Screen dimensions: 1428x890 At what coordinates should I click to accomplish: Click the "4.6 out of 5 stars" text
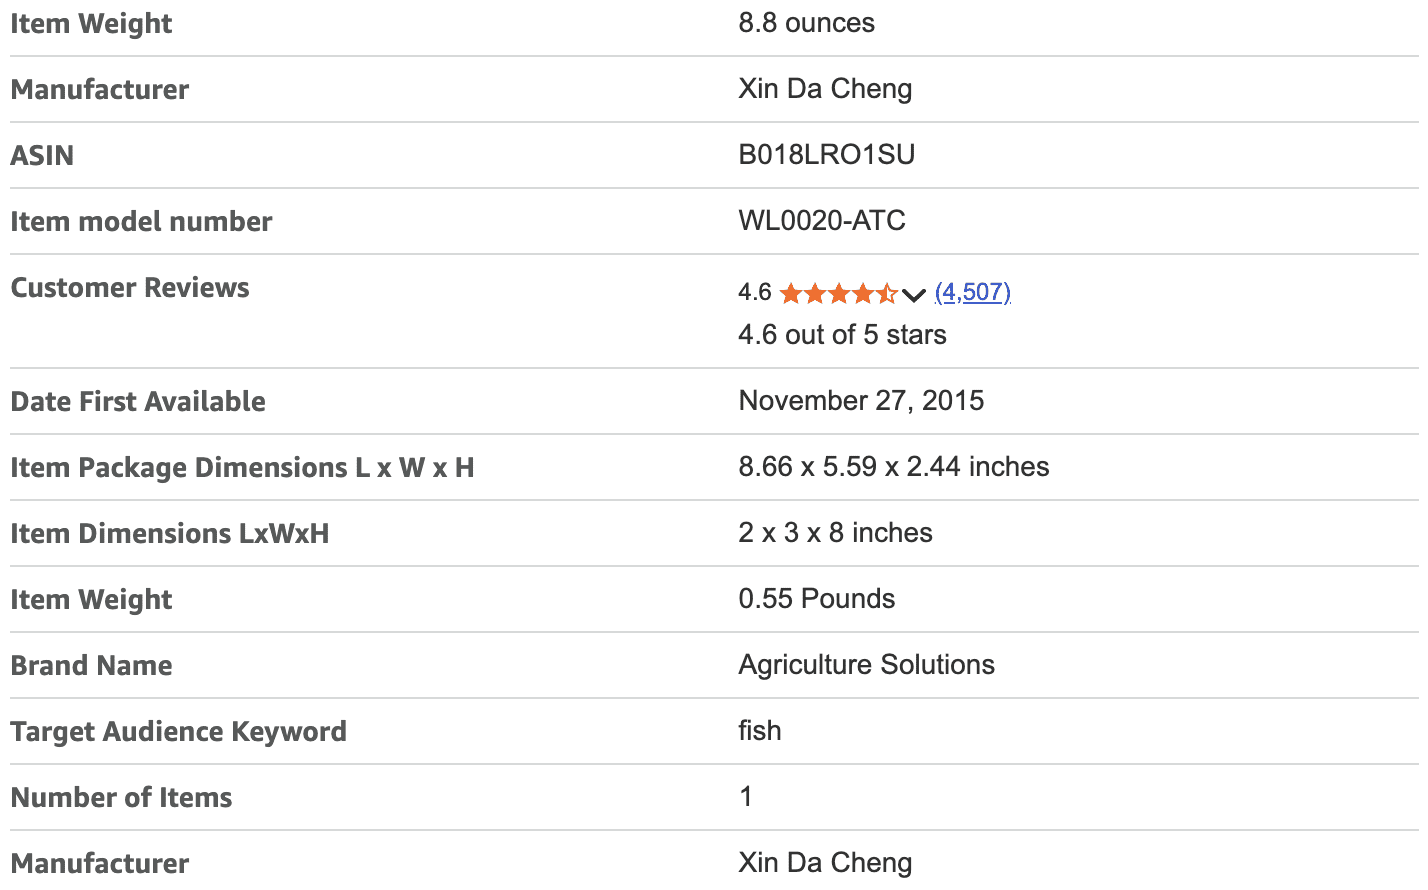pyautogui.click(x=842, y=335)
